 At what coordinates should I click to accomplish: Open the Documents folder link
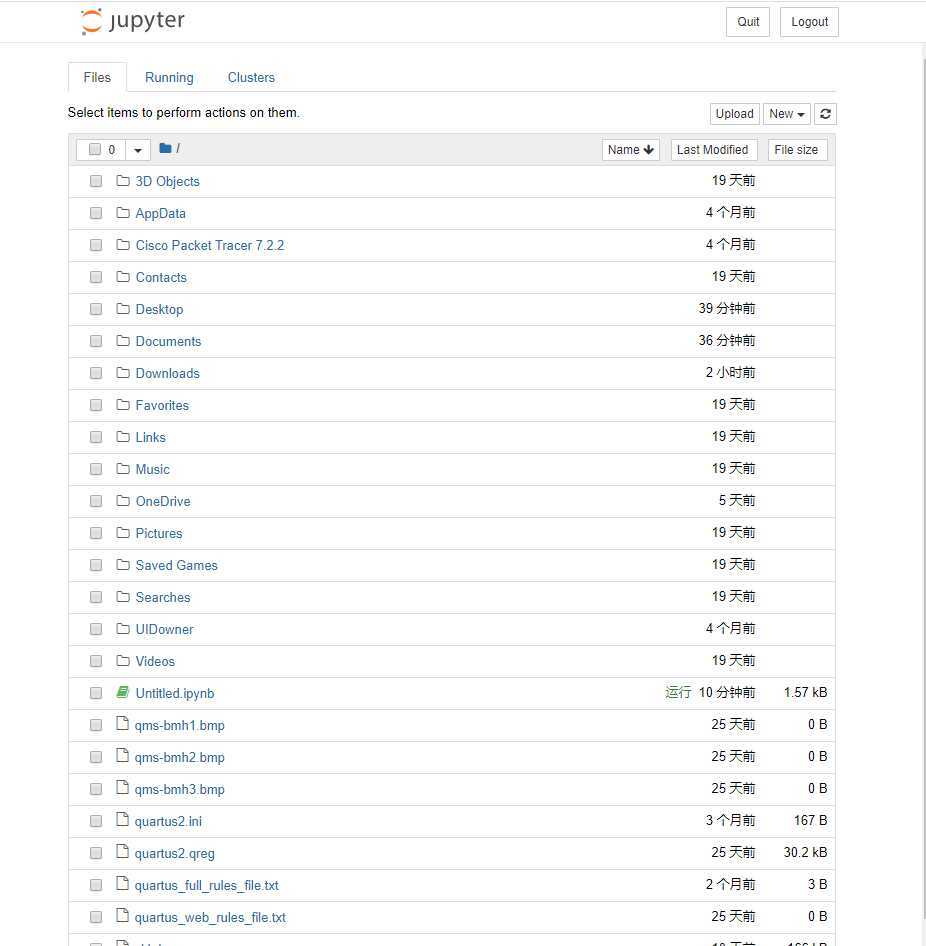coord(168,341)
